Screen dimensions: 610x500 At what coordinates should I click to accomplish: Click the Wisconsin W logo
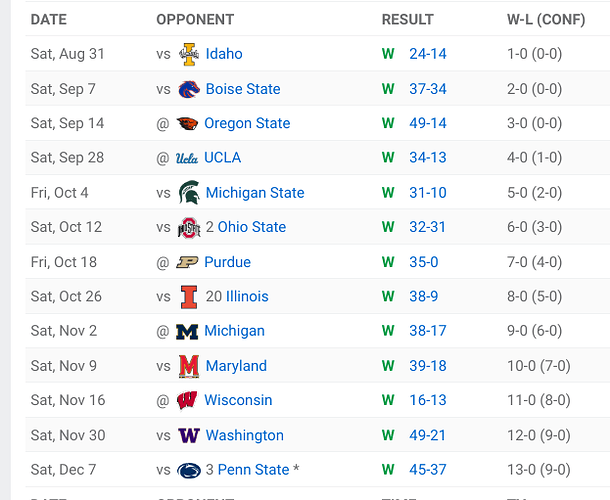(187, 400)
